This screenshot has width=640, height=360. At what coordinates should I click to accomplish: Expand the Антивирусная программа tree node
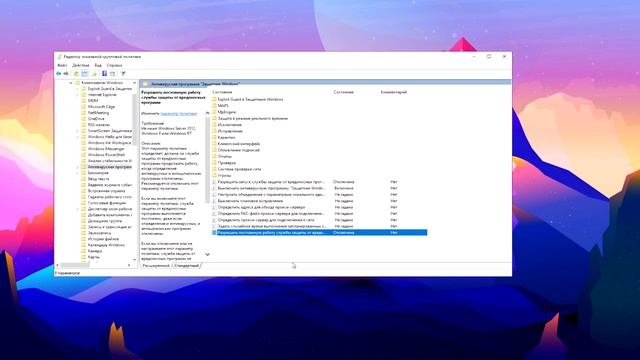tap(78, 167)
